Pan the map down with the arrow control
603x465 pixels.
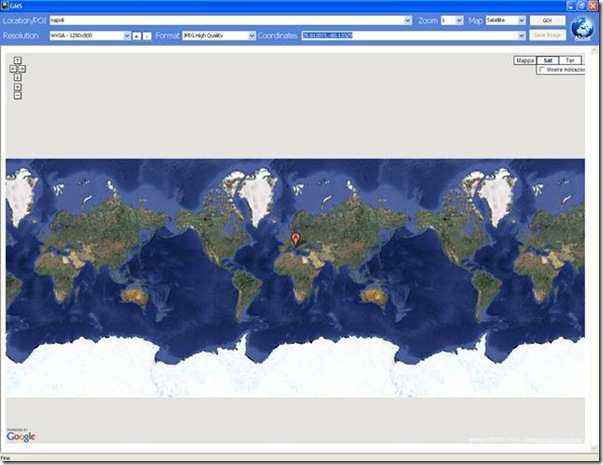click(x=18, y=77)
